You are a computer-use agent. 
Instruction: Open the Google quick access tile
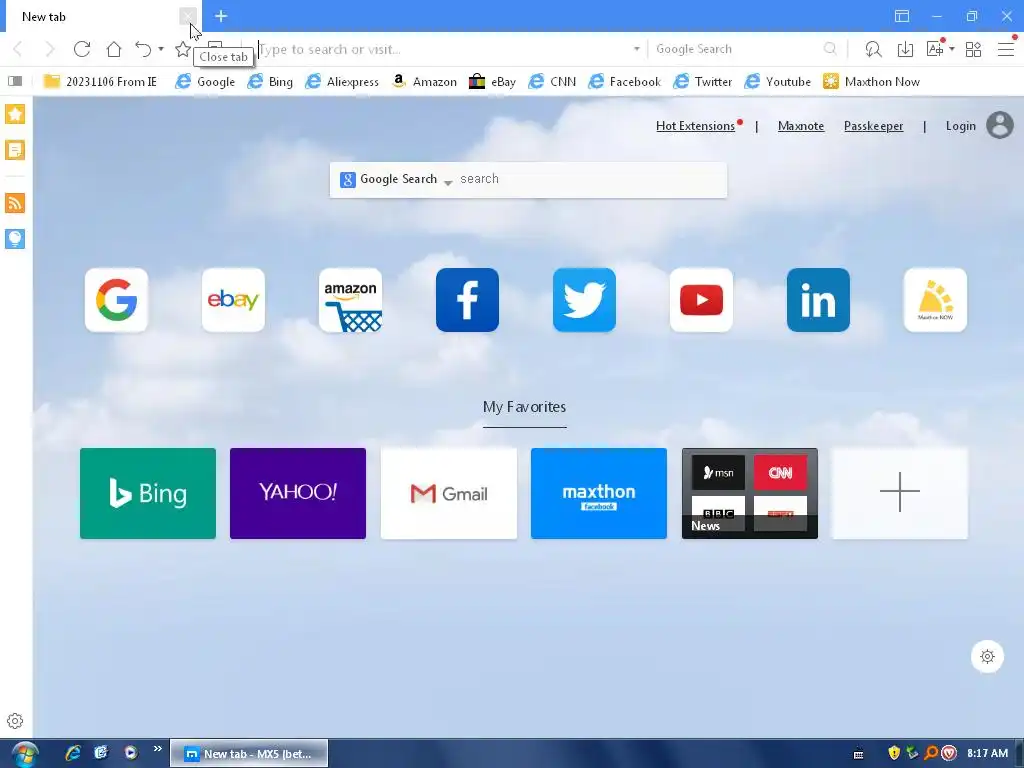[116, 300]
